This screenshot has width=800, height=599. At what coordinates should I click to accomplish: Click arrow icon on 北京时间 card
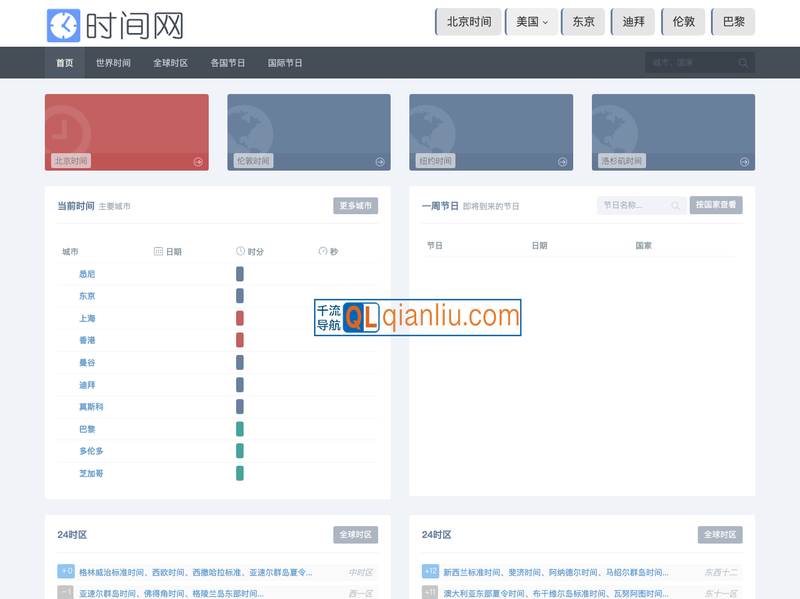click(198, 161)
